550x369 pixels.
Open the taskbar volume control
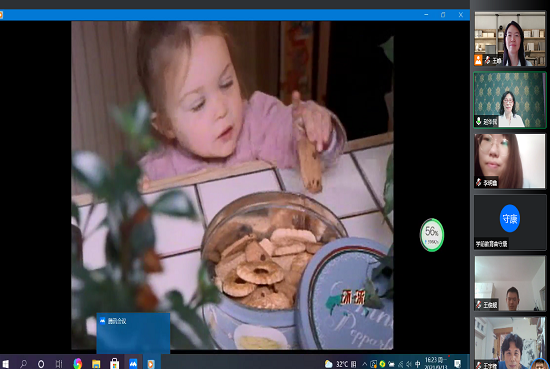tap(409, 364)
